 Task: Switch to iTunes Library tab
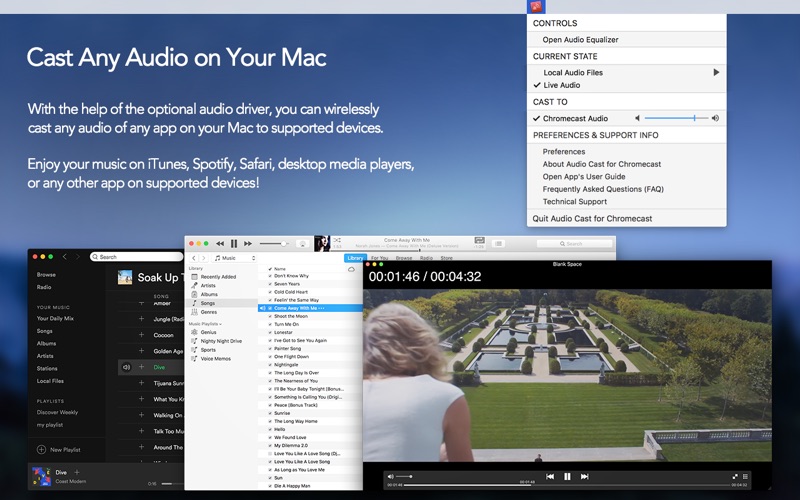(355, 258)
